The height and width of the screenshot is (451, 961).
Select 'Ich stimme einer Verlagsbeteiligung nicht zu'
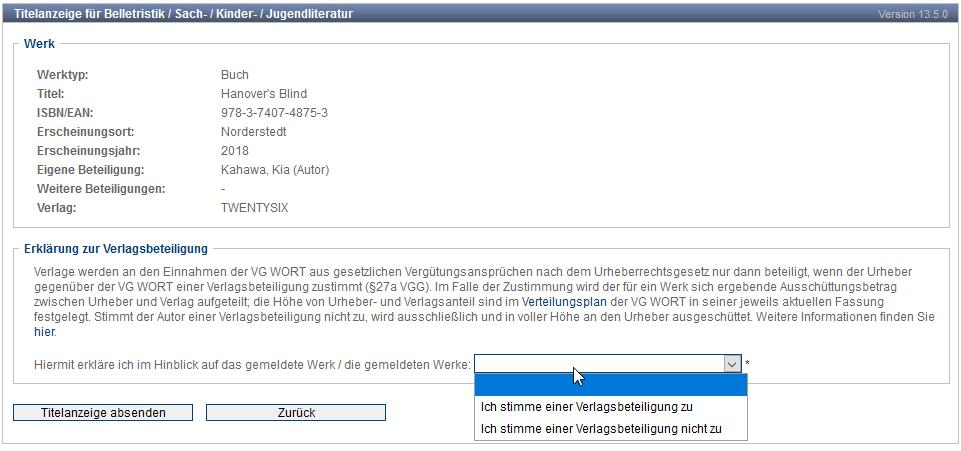tap(601, 430)
